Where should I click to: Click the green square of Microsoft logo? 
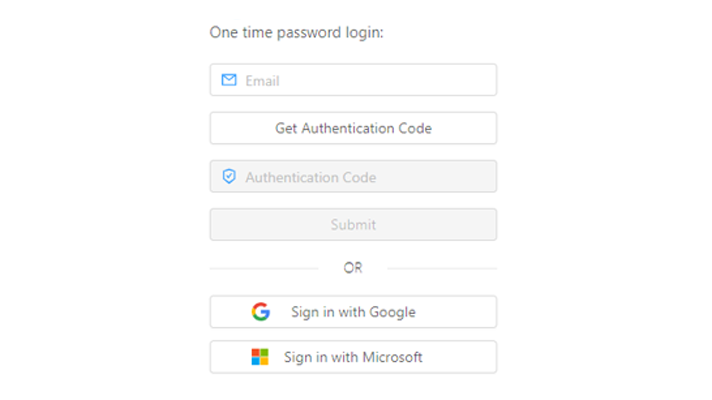point(264,353)
